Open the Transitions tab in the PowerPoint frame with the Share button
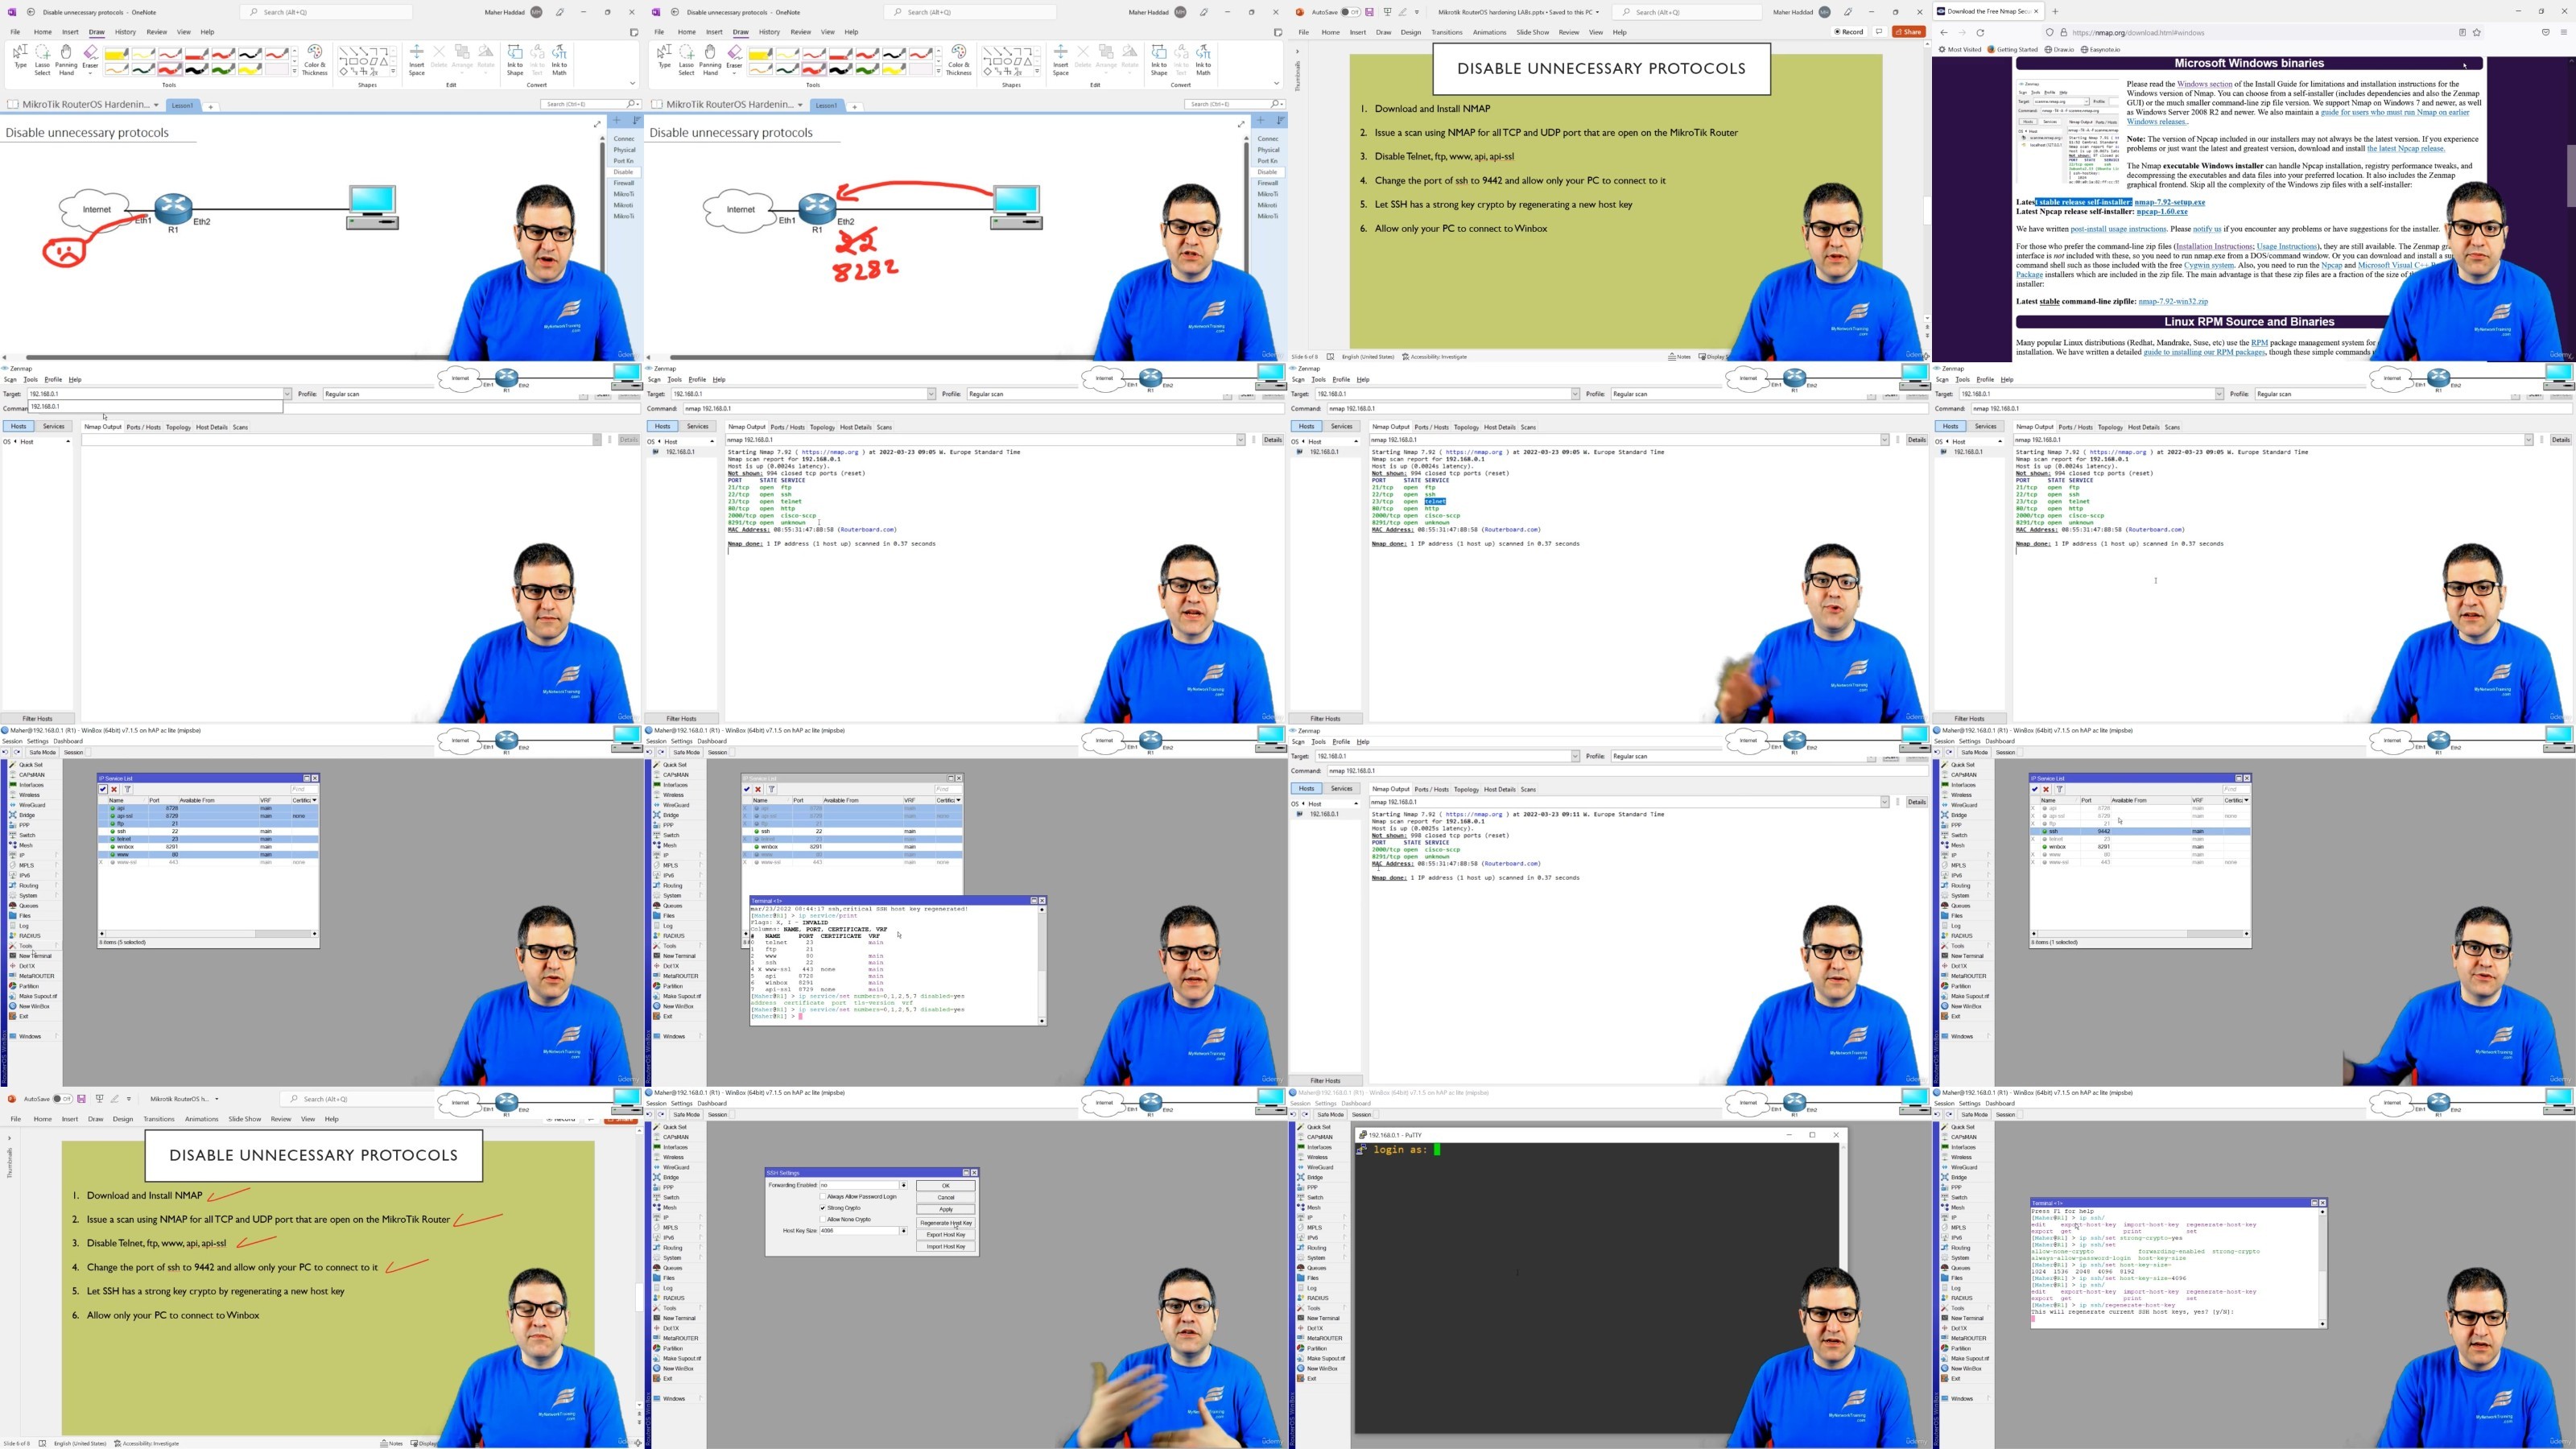 [1446, 32]
